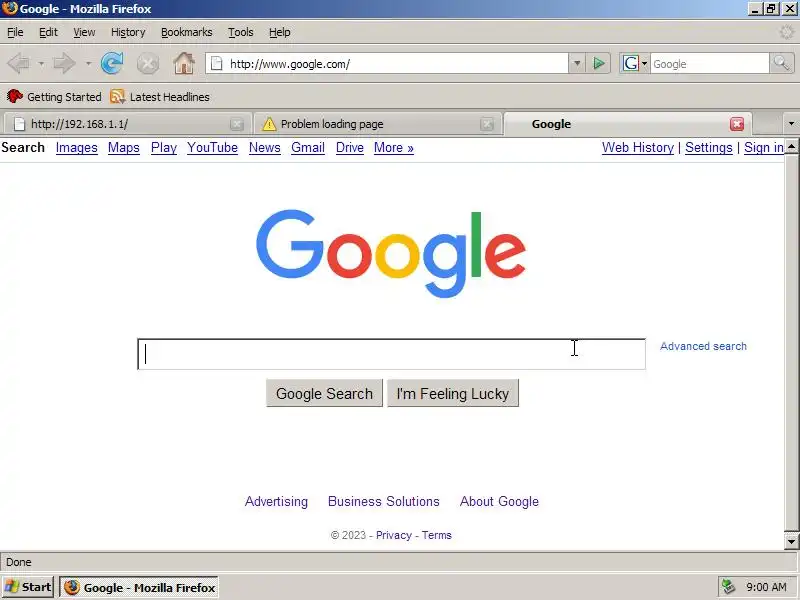
Task: Expand the More » link
Action: pyautogui.click(x=394, y=147)
